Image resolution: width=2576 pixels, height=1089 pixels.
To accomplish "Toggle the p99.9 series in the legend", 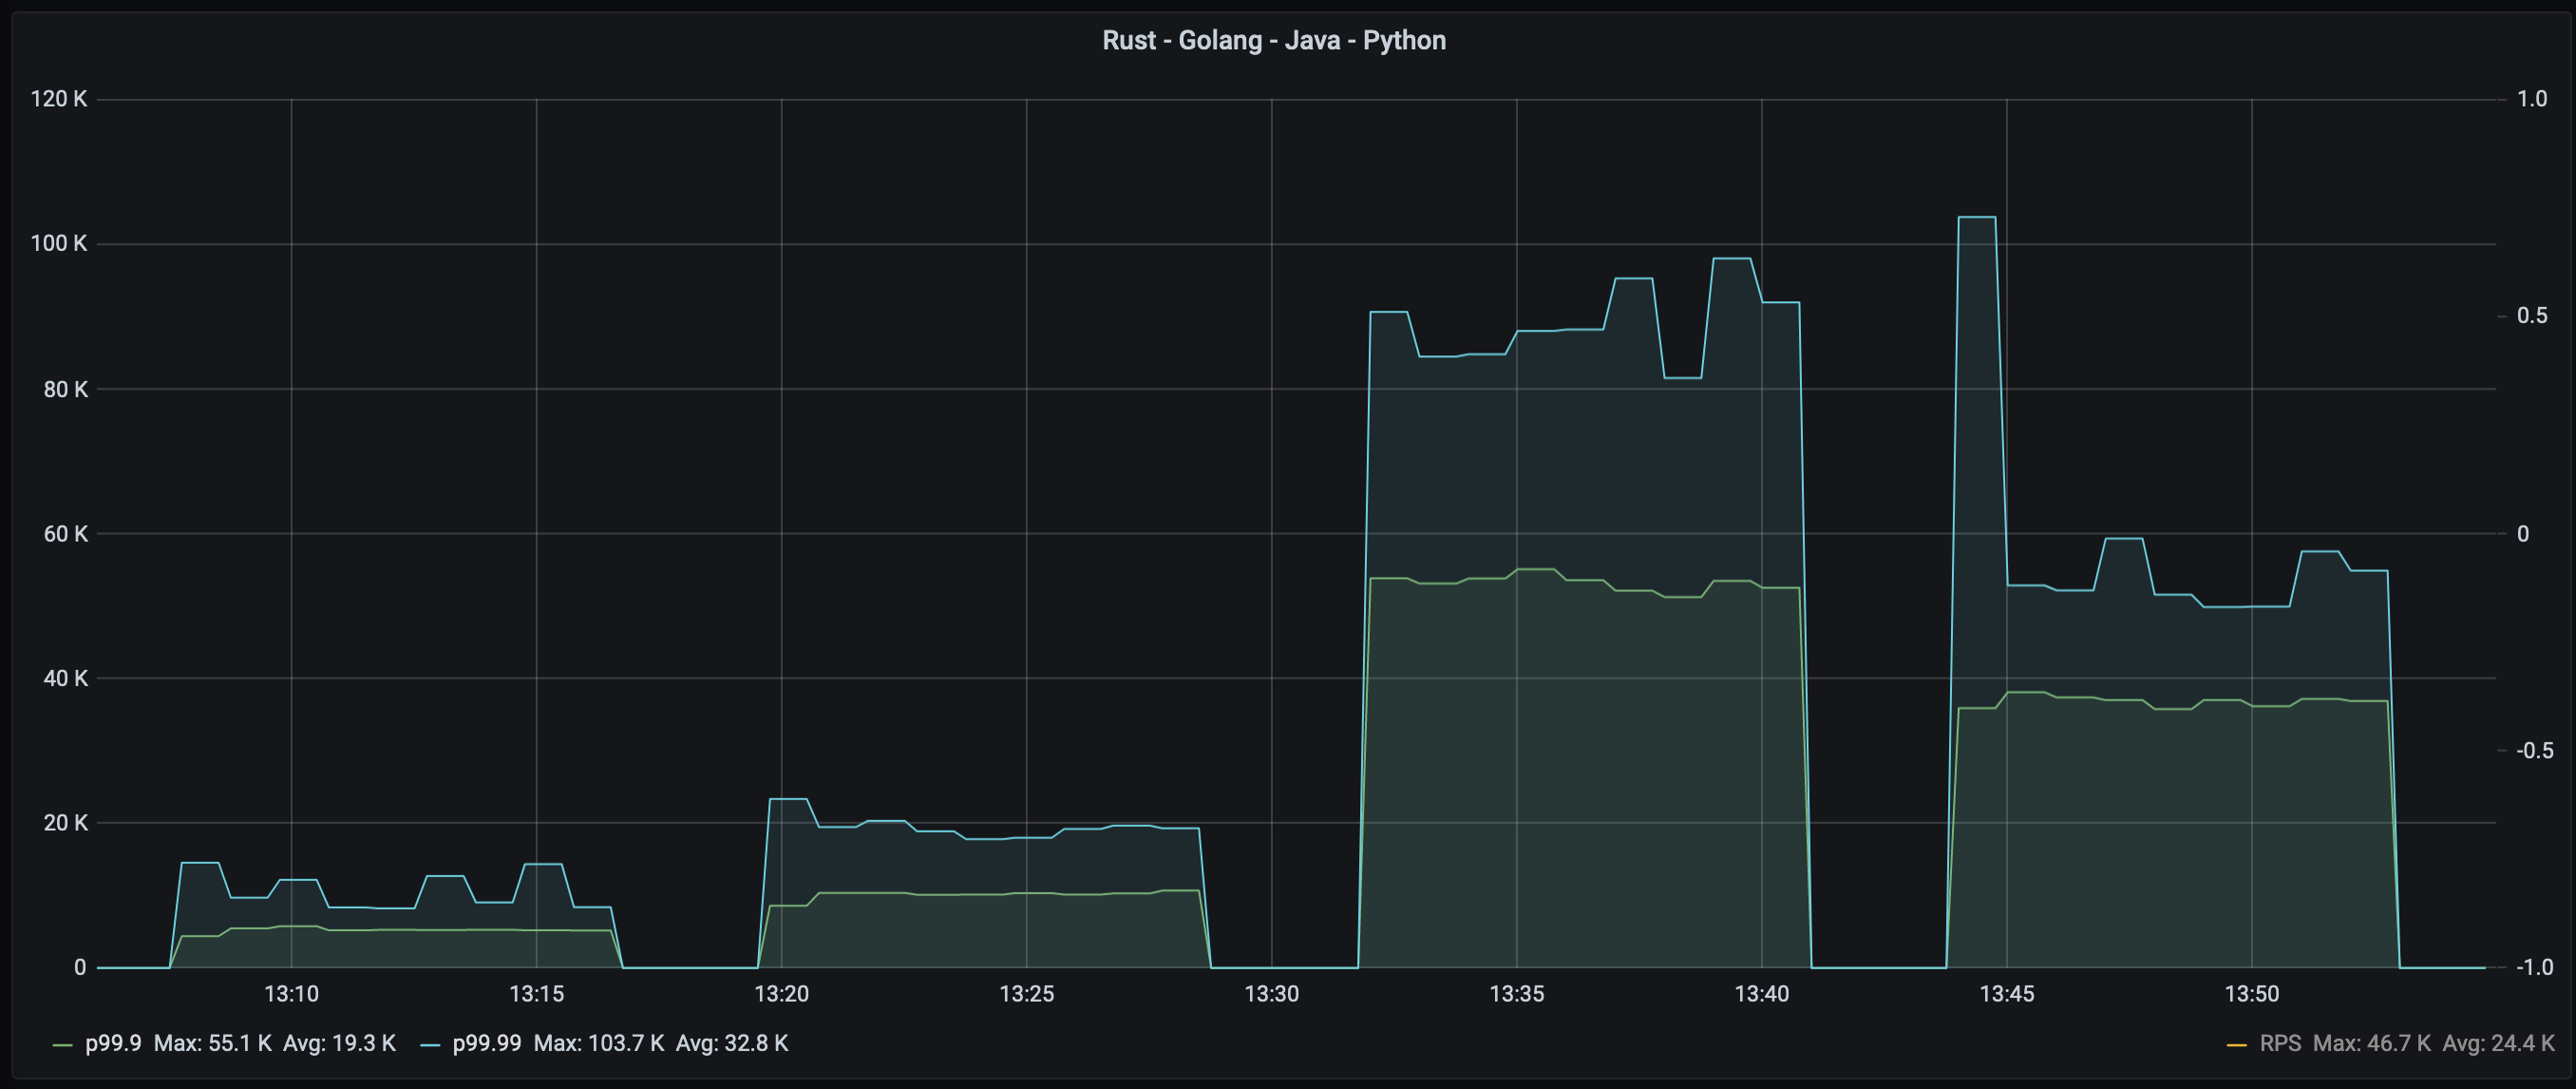I will [113, 1043].
